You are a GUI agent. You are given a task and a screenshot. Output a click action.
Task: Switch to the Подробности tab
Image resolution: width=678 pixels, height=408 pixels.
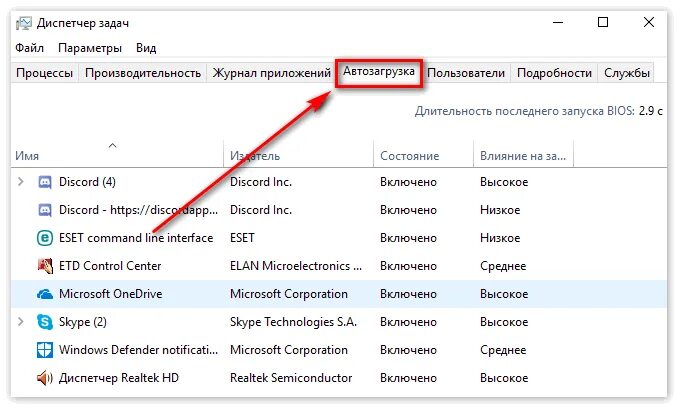click(x=554, y=73)
